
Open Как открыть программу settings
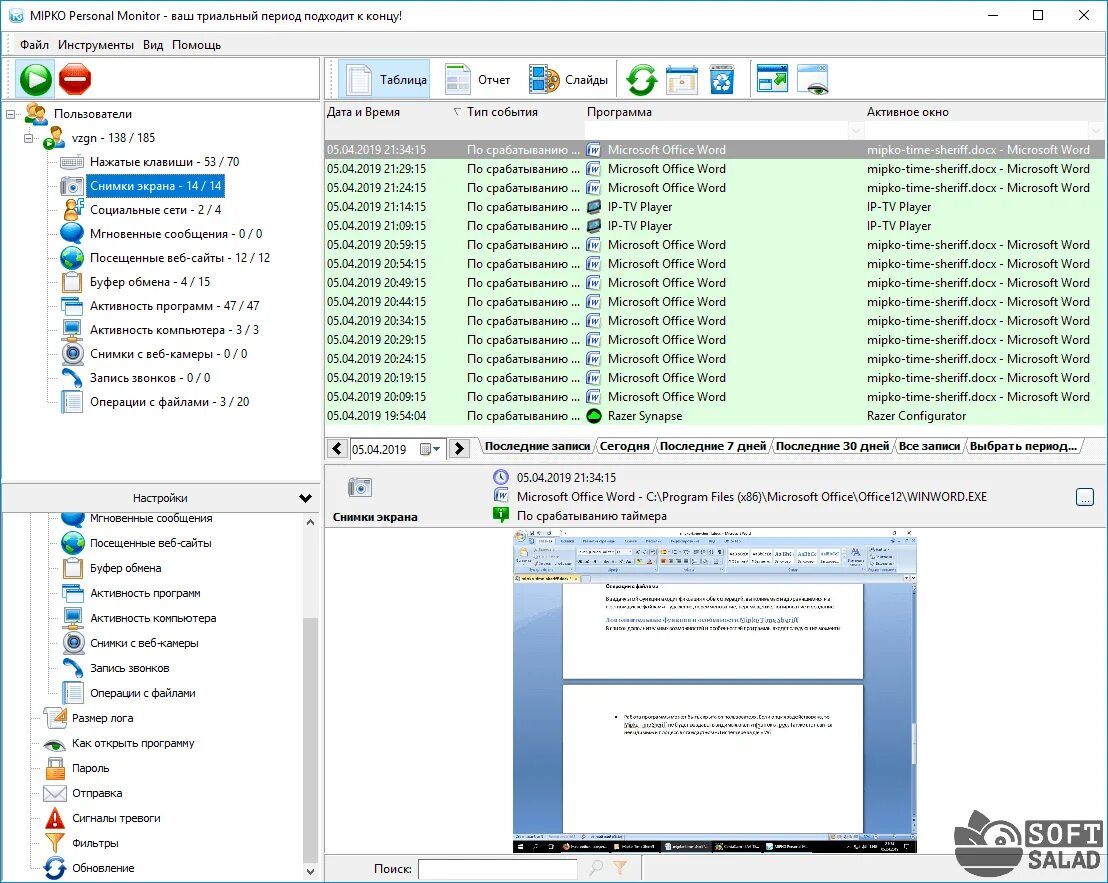(133, 743)
